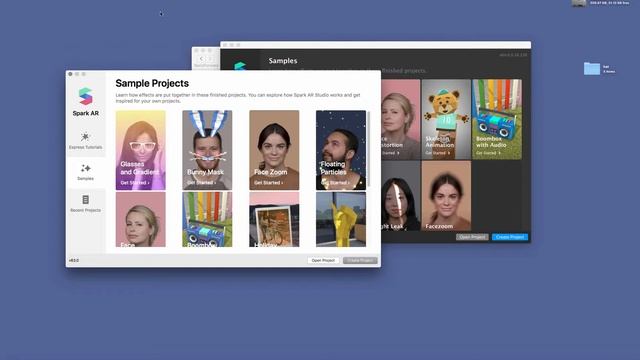This screenshot has width=640, height=360.
Task: Open the Bunny Mask sample project
Action: pos(207,150)
